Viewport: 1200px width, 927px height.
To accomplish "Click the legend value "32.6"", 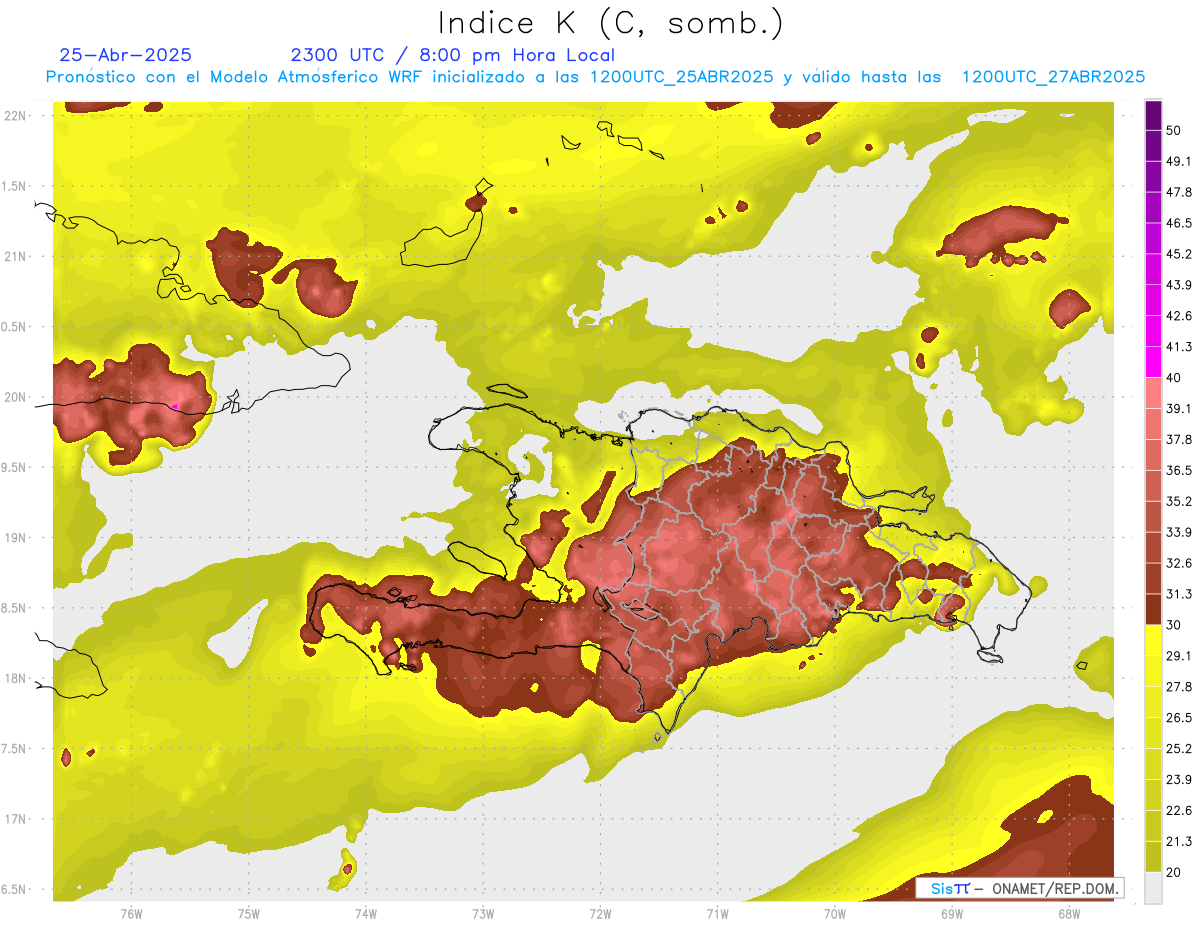I will click(x=1179, y=563).
